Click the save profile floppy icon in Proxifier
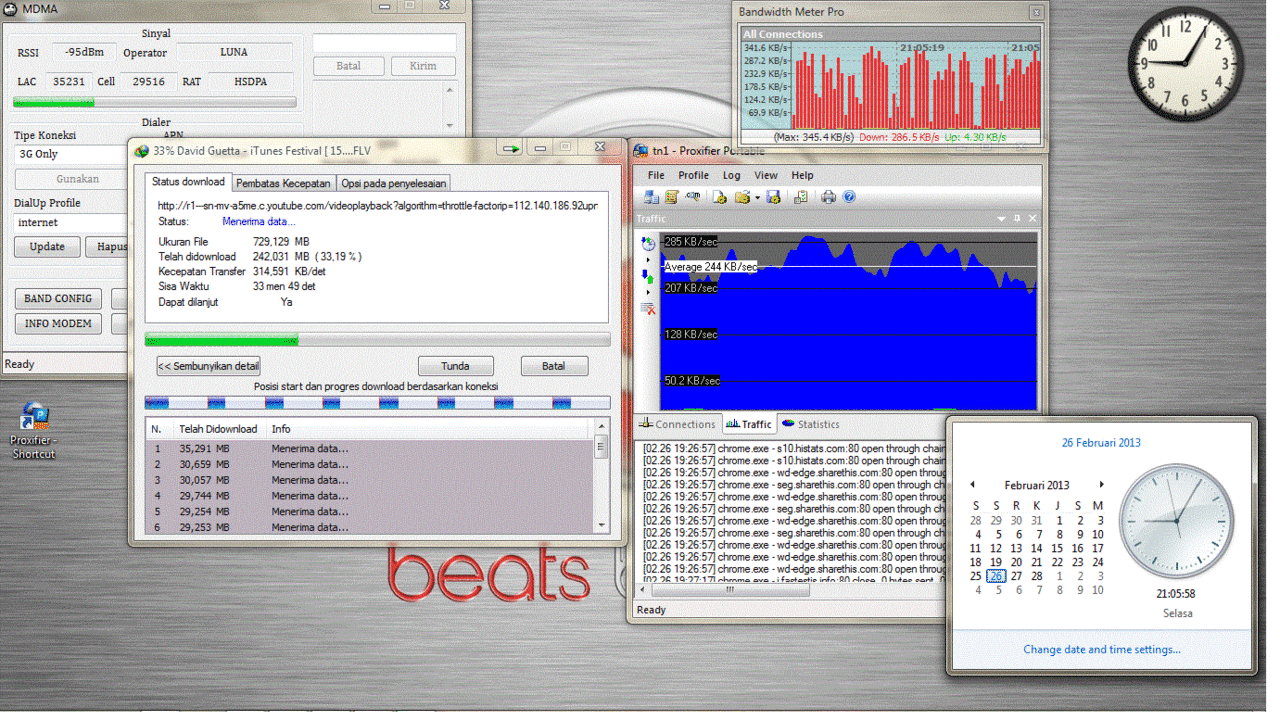Screen dimensions: 1280x720 tap(773, 197)
